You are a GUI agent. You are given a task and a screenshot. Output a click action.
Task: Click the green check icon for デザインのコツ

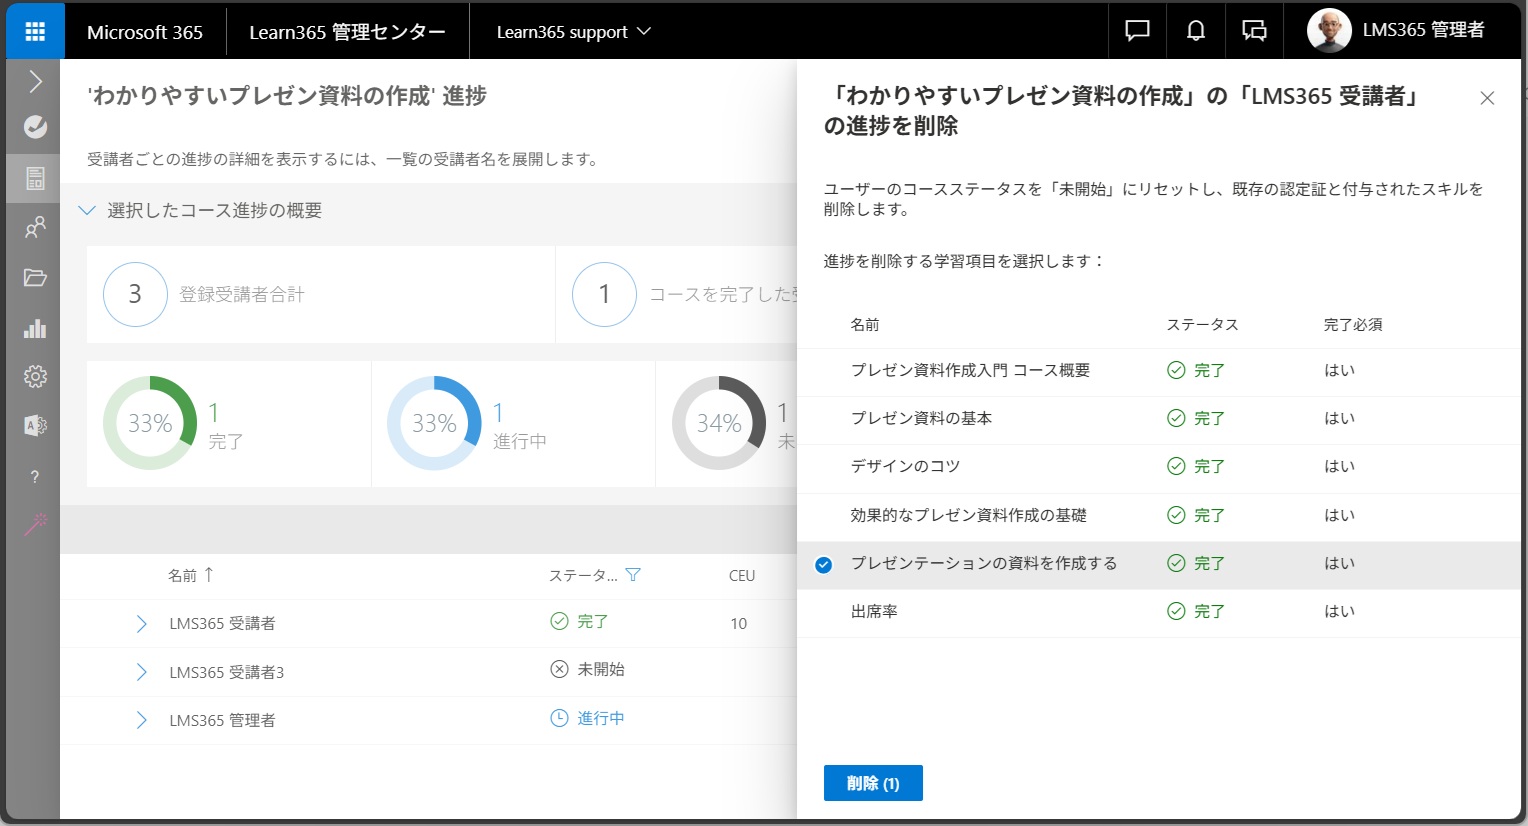pos(1176,466)
